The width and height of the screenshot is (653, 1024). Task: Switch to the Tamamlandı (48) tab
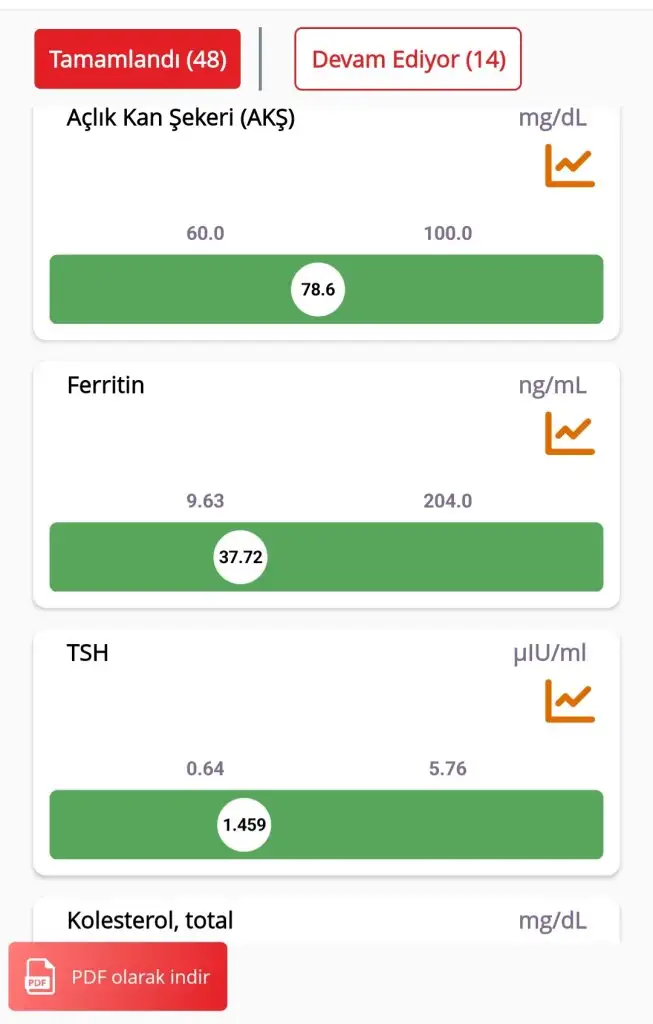138,59
